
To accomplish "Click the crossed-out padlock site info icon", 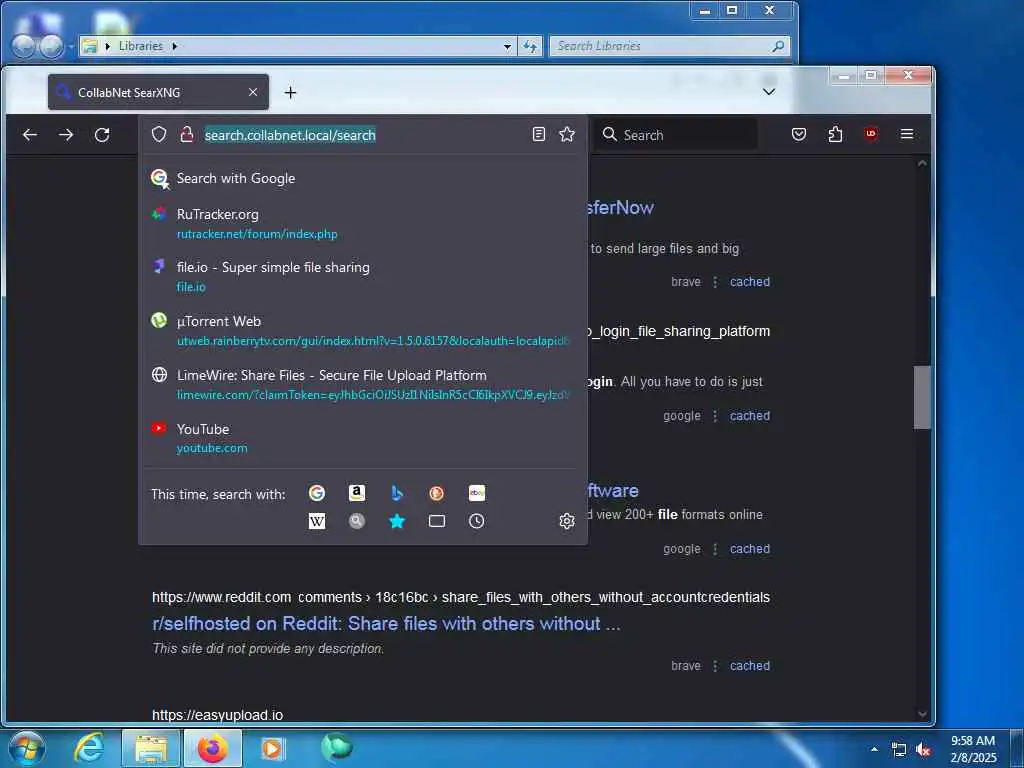I will 187,135.
